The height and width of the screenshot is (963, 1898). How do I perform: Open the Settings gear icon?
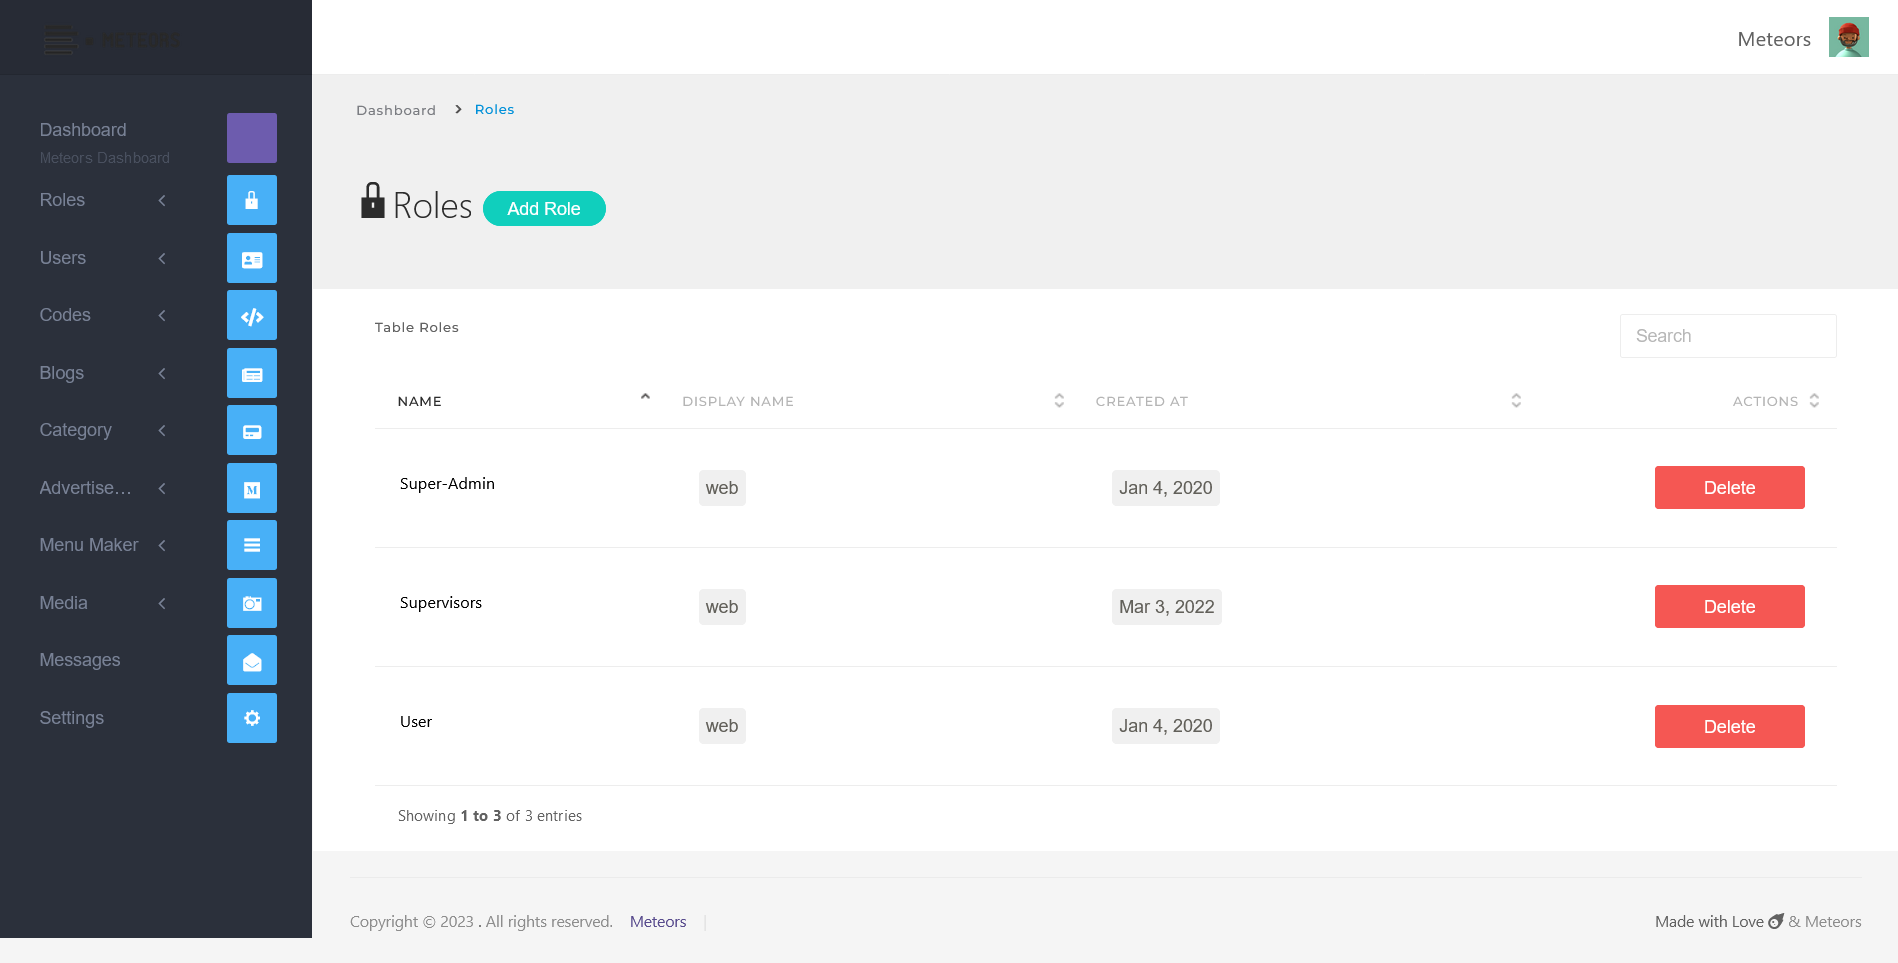(252, 718)
